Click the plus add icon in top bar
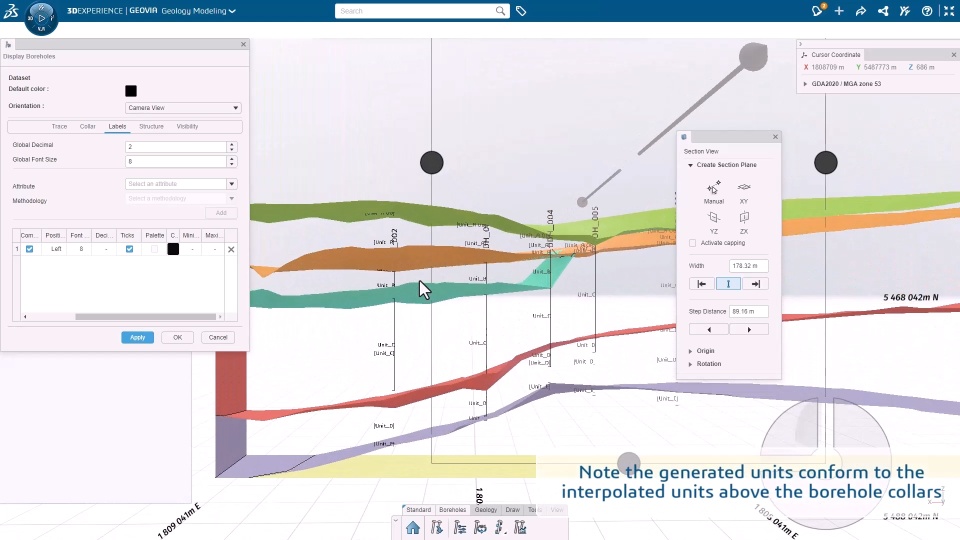The height and width of the screenshot is (540, 960). [839, 11]
